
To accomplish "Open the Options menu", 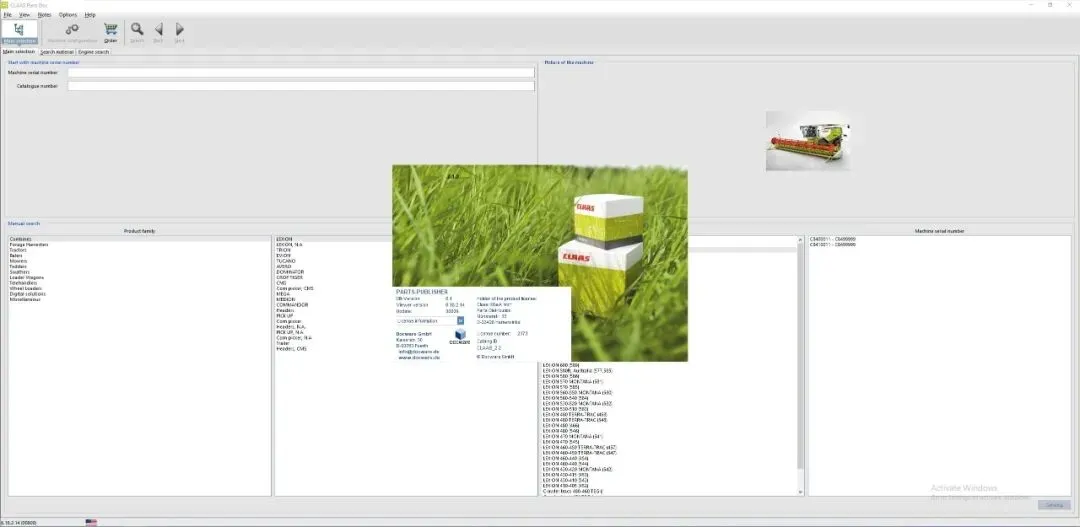I will pyautogui.click(x=68, y=14).
